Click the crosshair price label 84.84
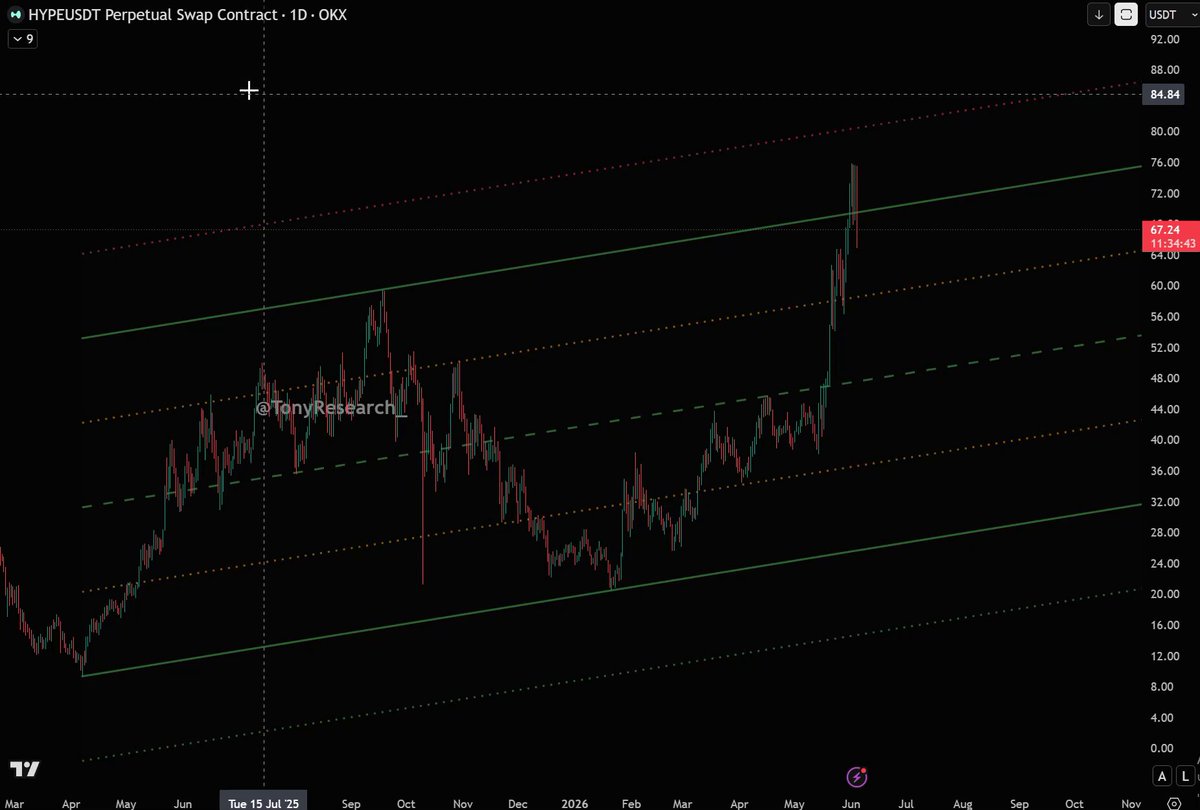Screen dimensions: 1200x810 pyautogui.click(x=1166, y=95)
